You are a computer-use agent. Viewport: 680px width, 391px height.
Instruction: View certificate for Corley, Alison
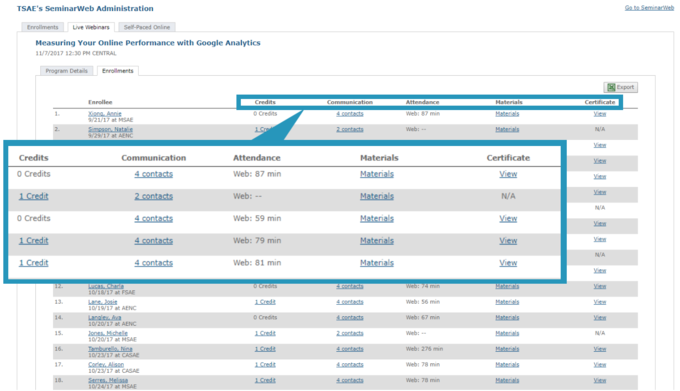pyautogui.click(x=600, y=364)
